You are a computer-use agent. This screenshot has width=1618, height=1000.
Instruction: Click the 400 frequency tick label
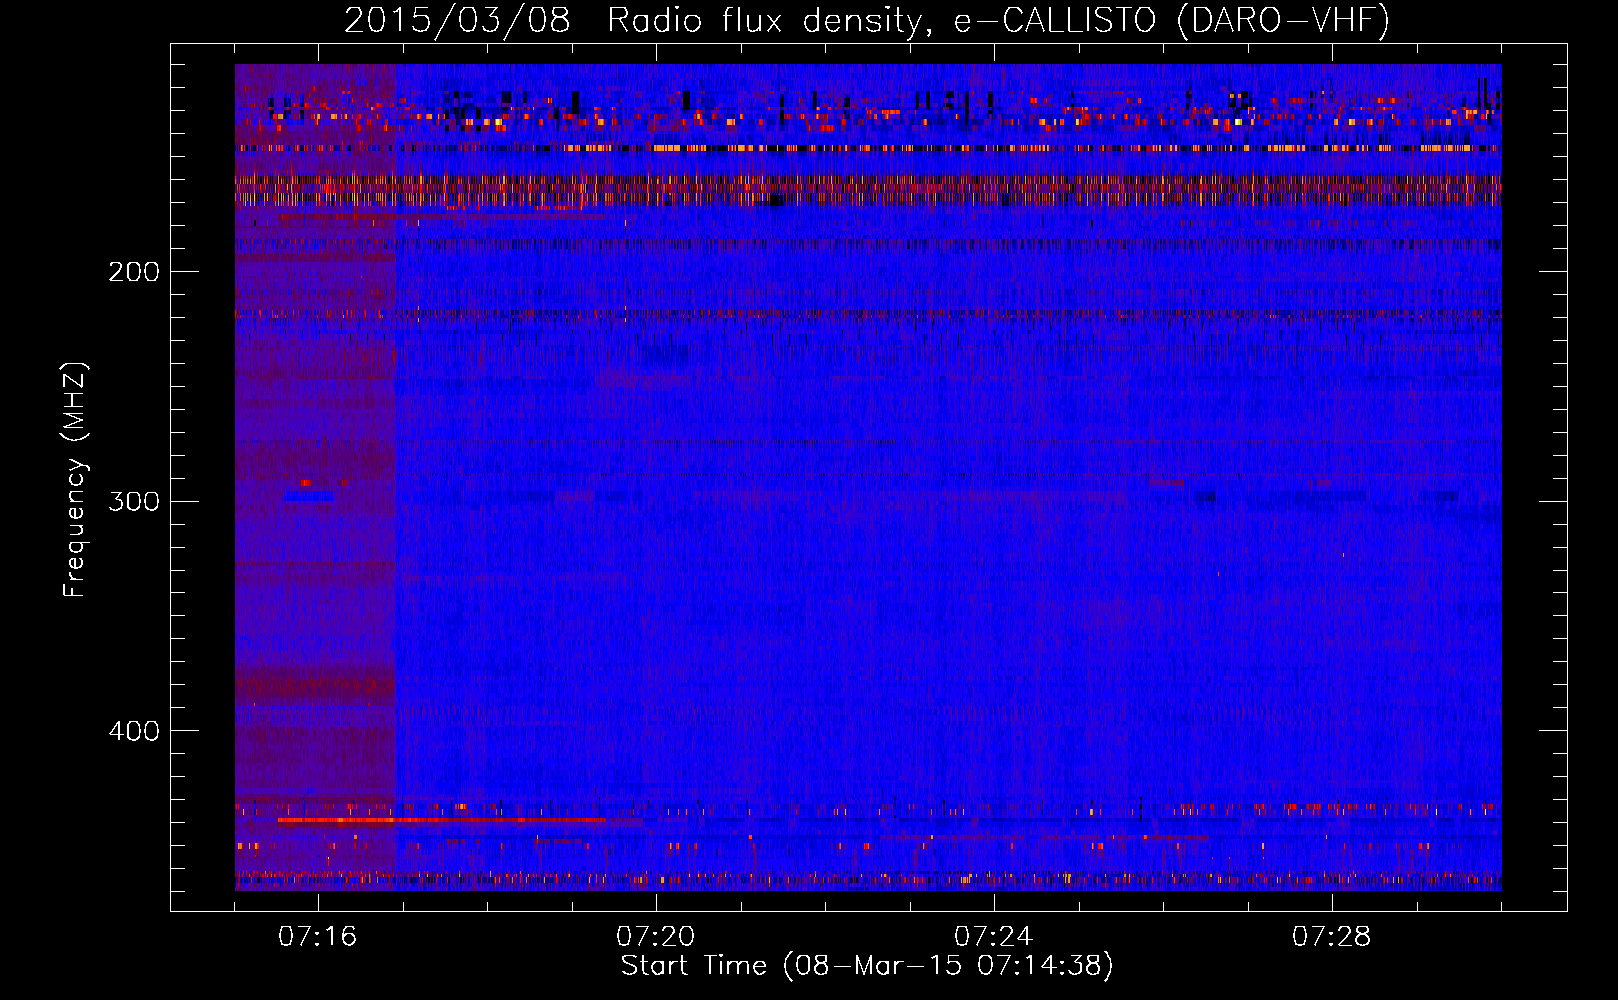point(134,731)
